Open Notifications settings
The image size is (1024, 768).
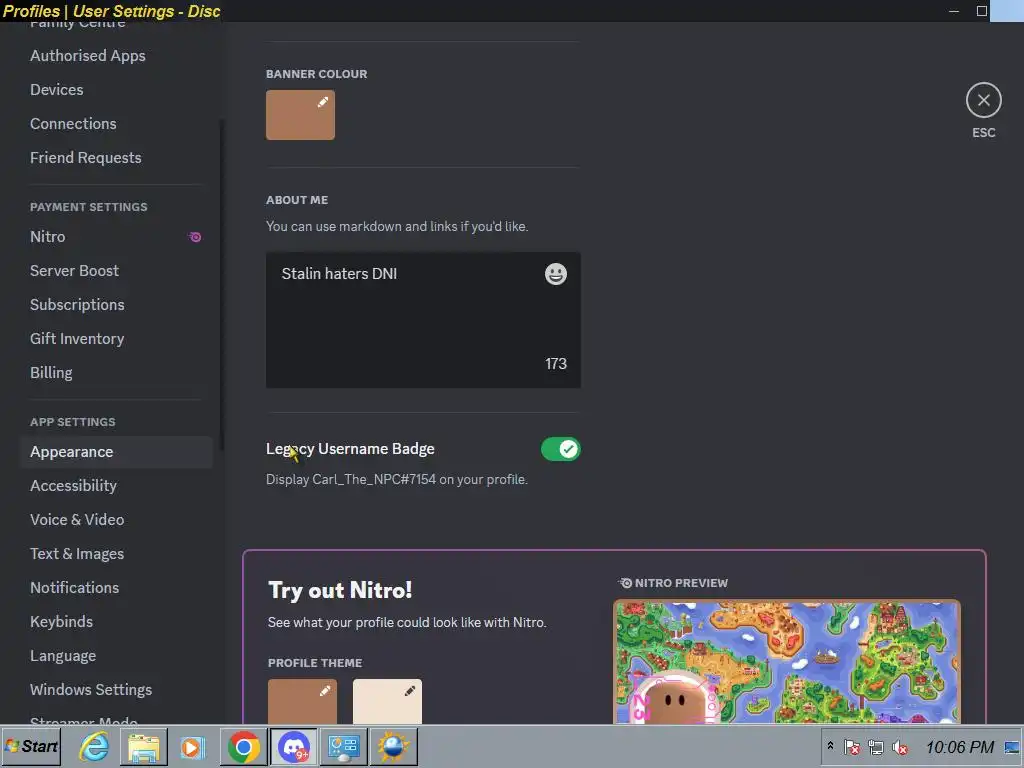74,587
